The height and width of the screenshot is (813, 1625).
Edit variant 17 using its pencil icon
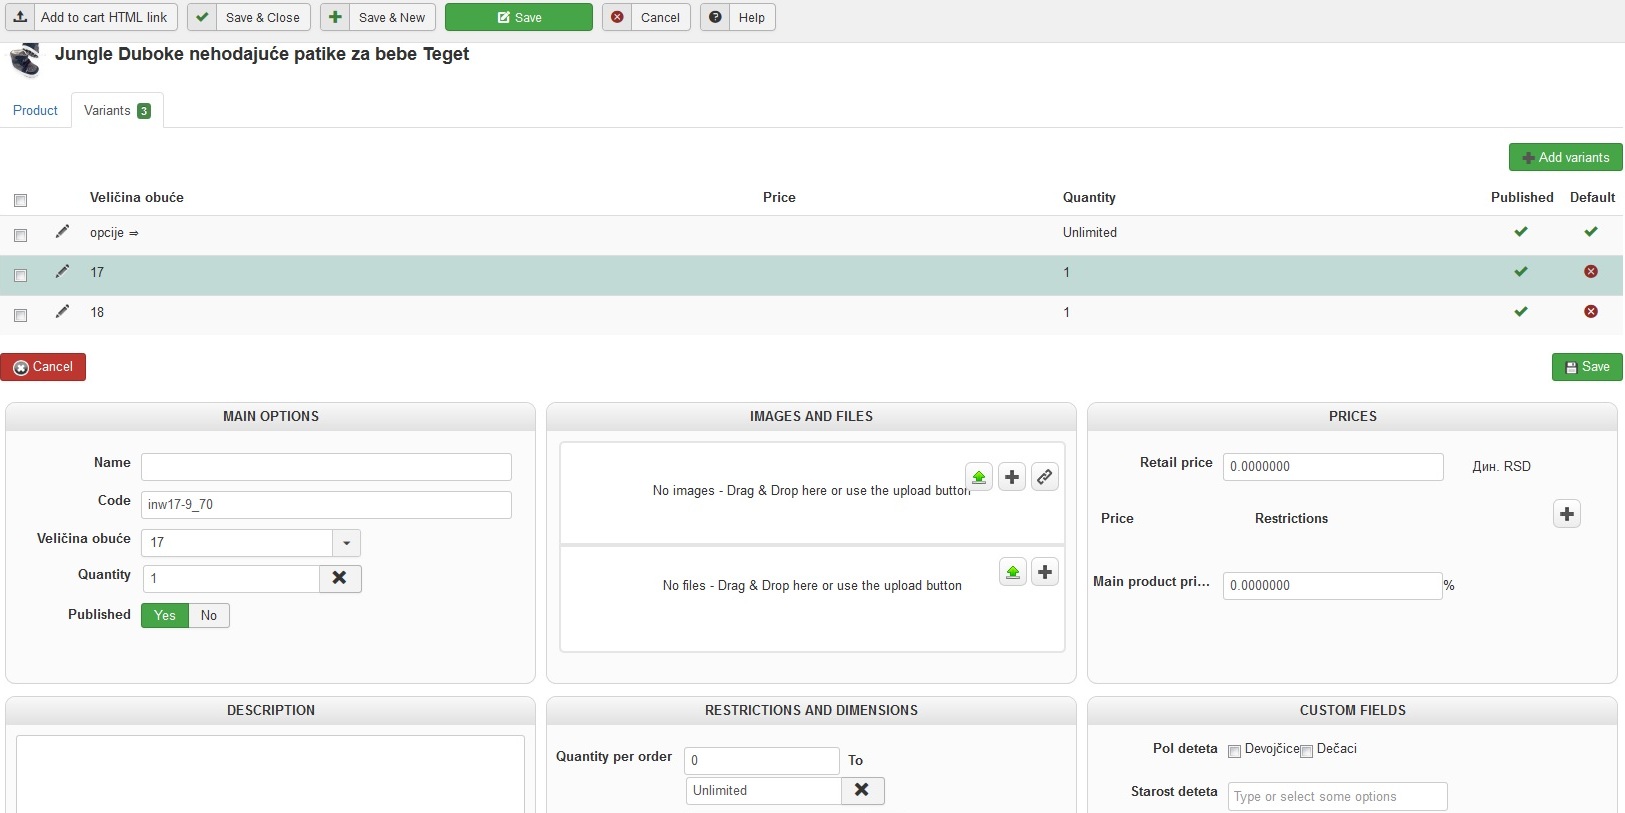62,272
